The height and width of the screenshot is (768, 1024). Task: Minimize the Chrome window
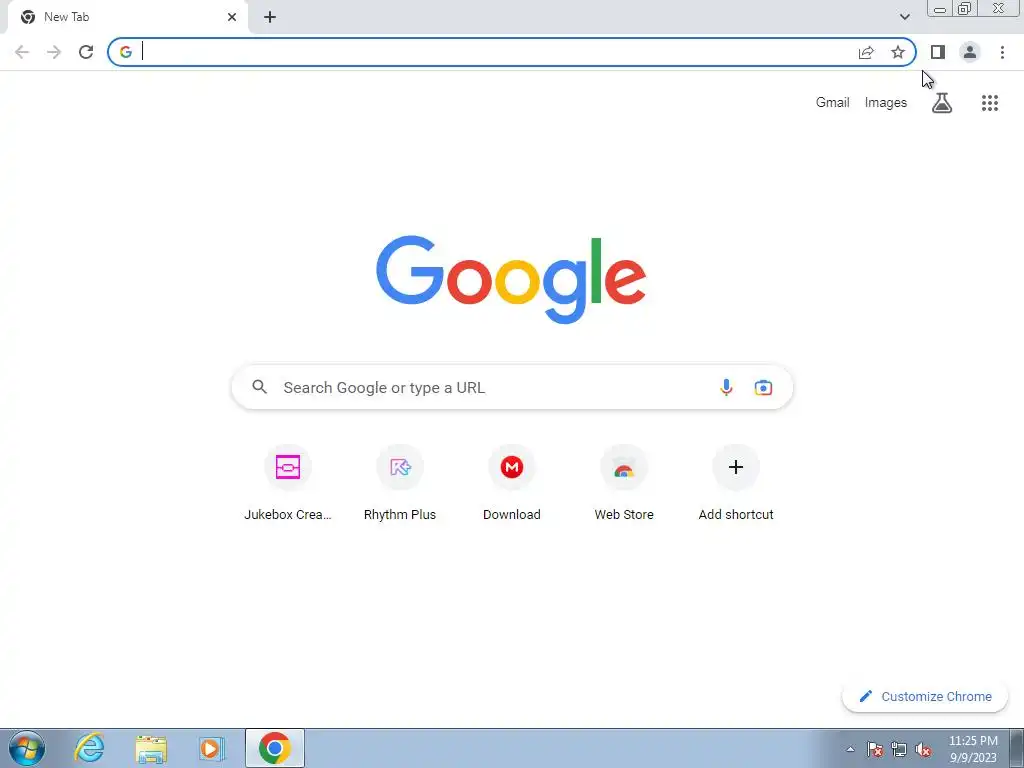click(940, 9)
